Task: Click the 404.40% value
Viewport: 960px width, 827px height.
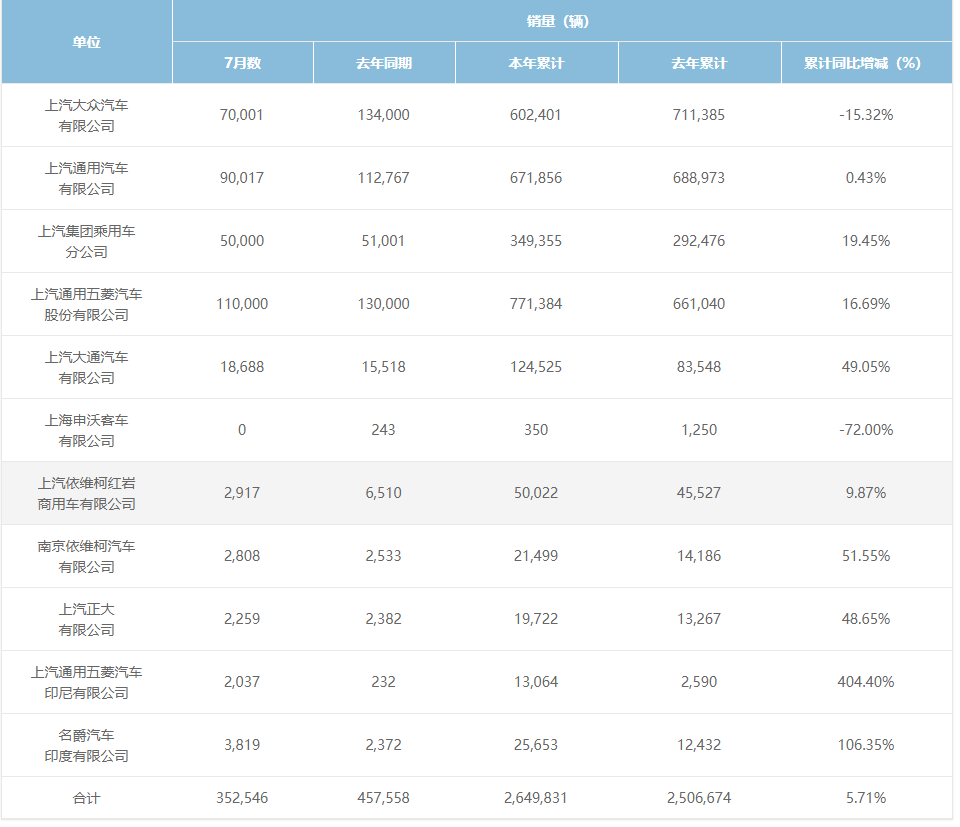Action: [x=866, y=683]
